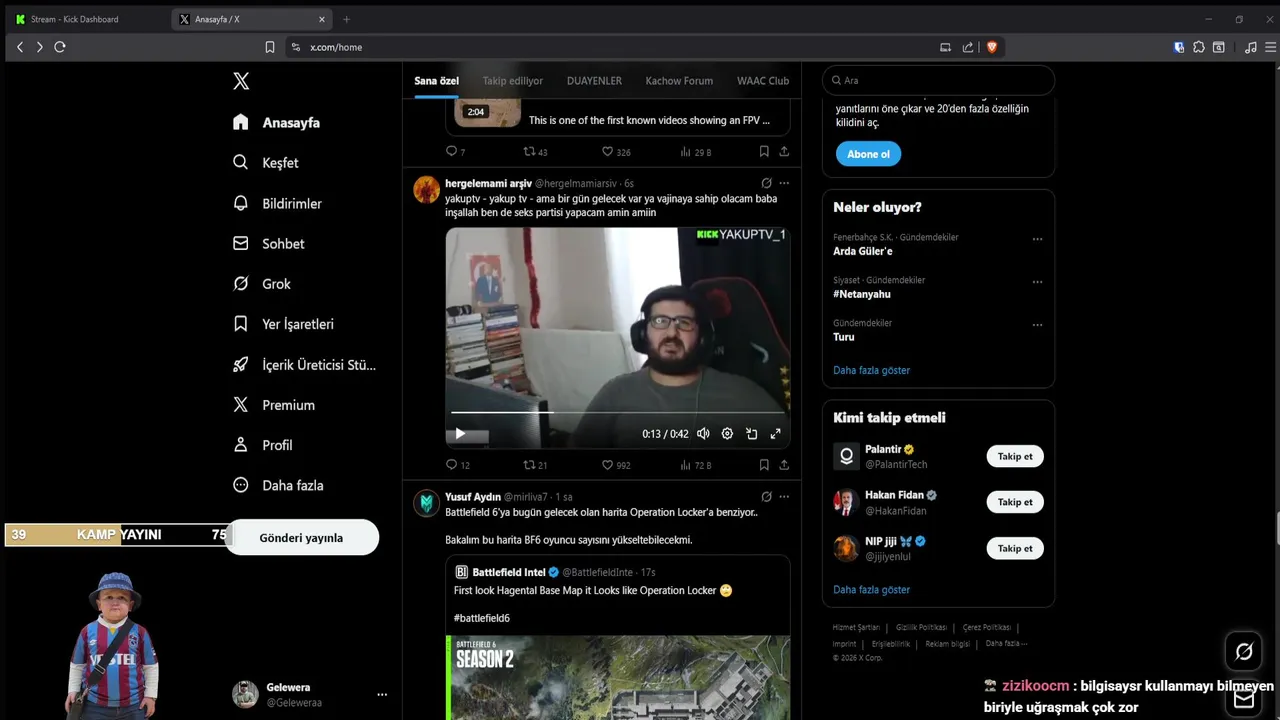Open Turu trend options

coord(1037,325)
